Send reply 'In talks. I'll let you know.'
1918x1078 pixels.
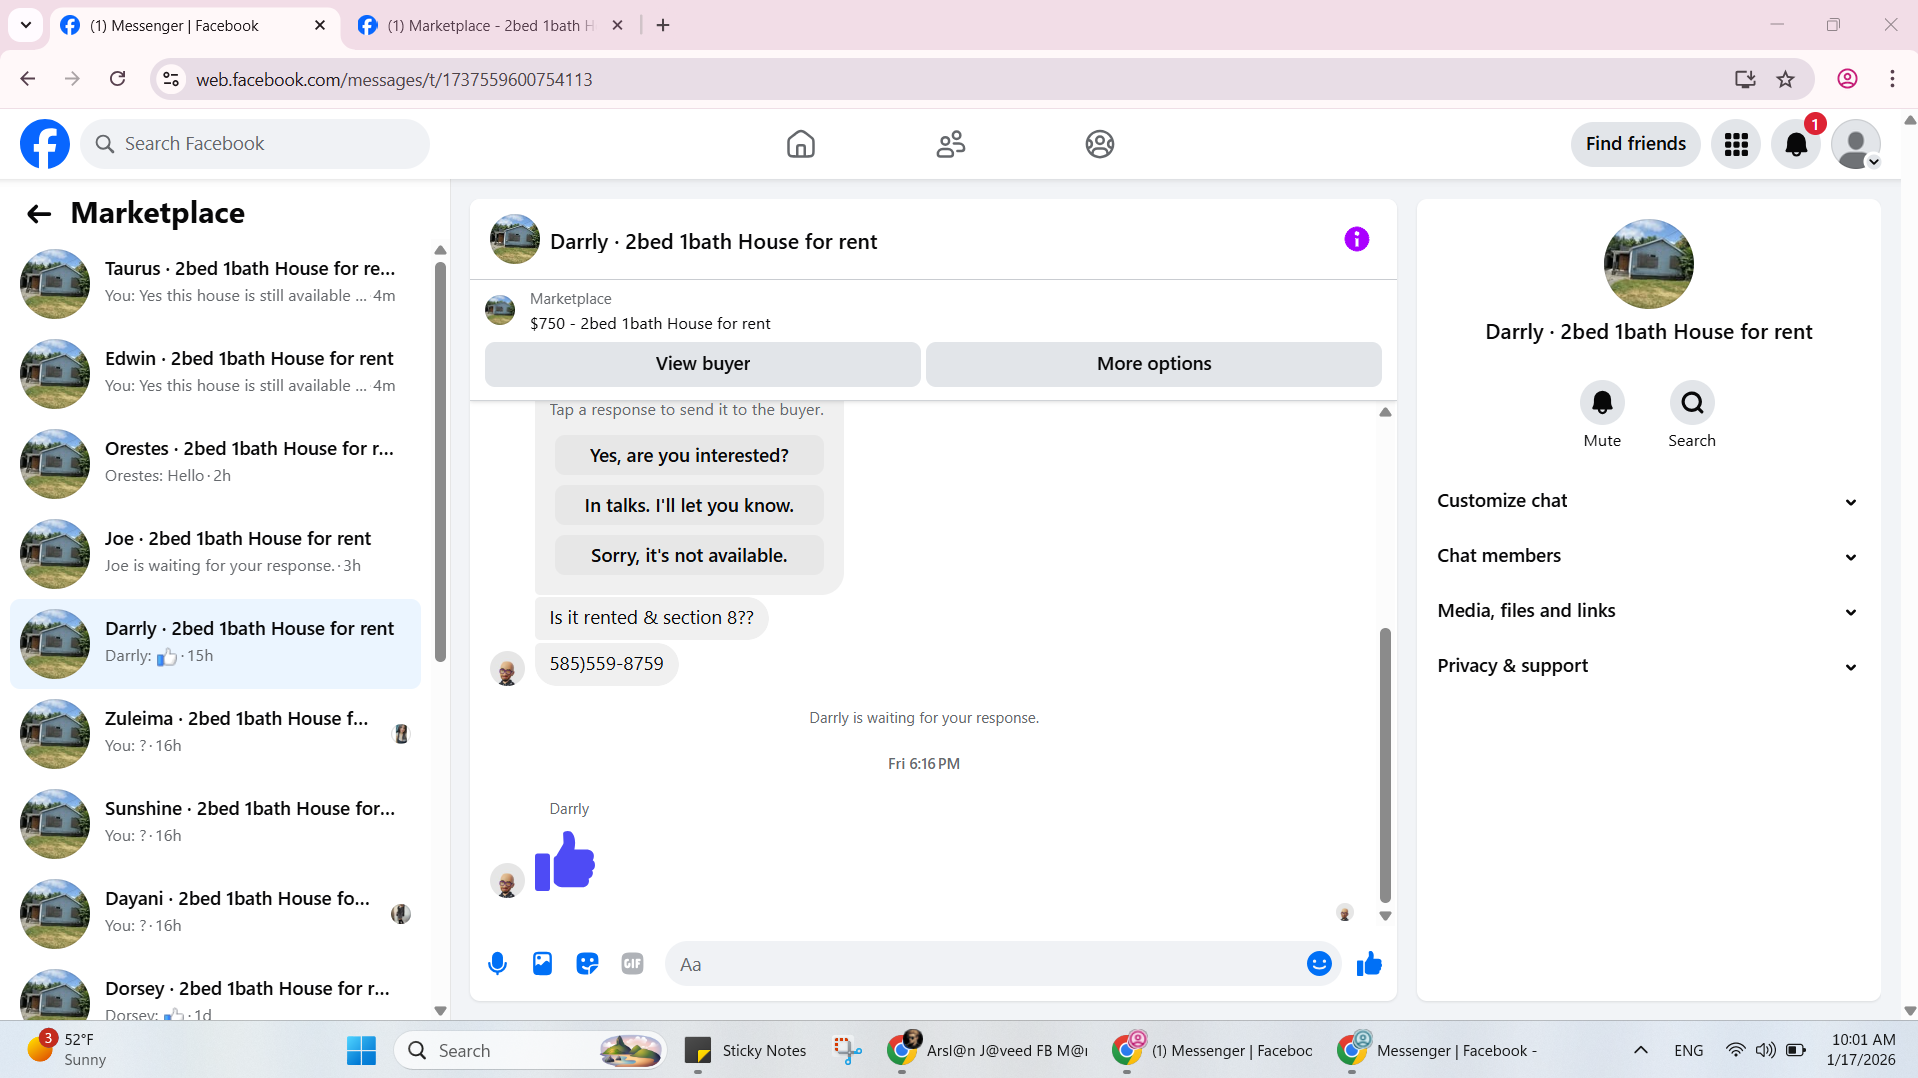[x=689, y=505]
